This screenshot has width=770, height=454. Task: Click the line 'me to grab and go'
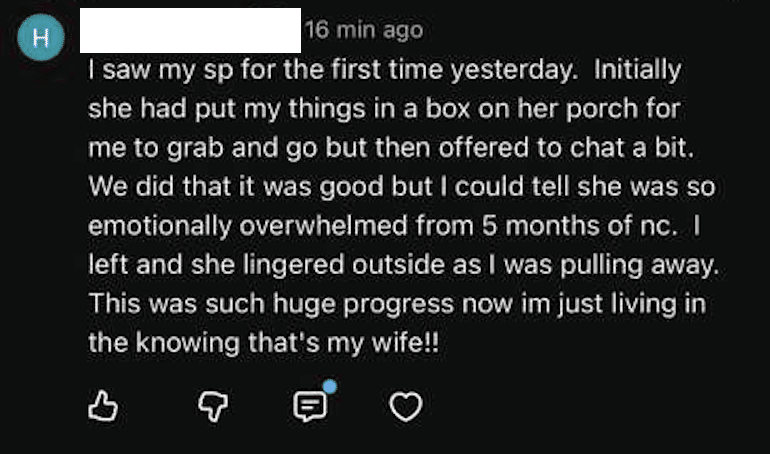click(391, 148)
